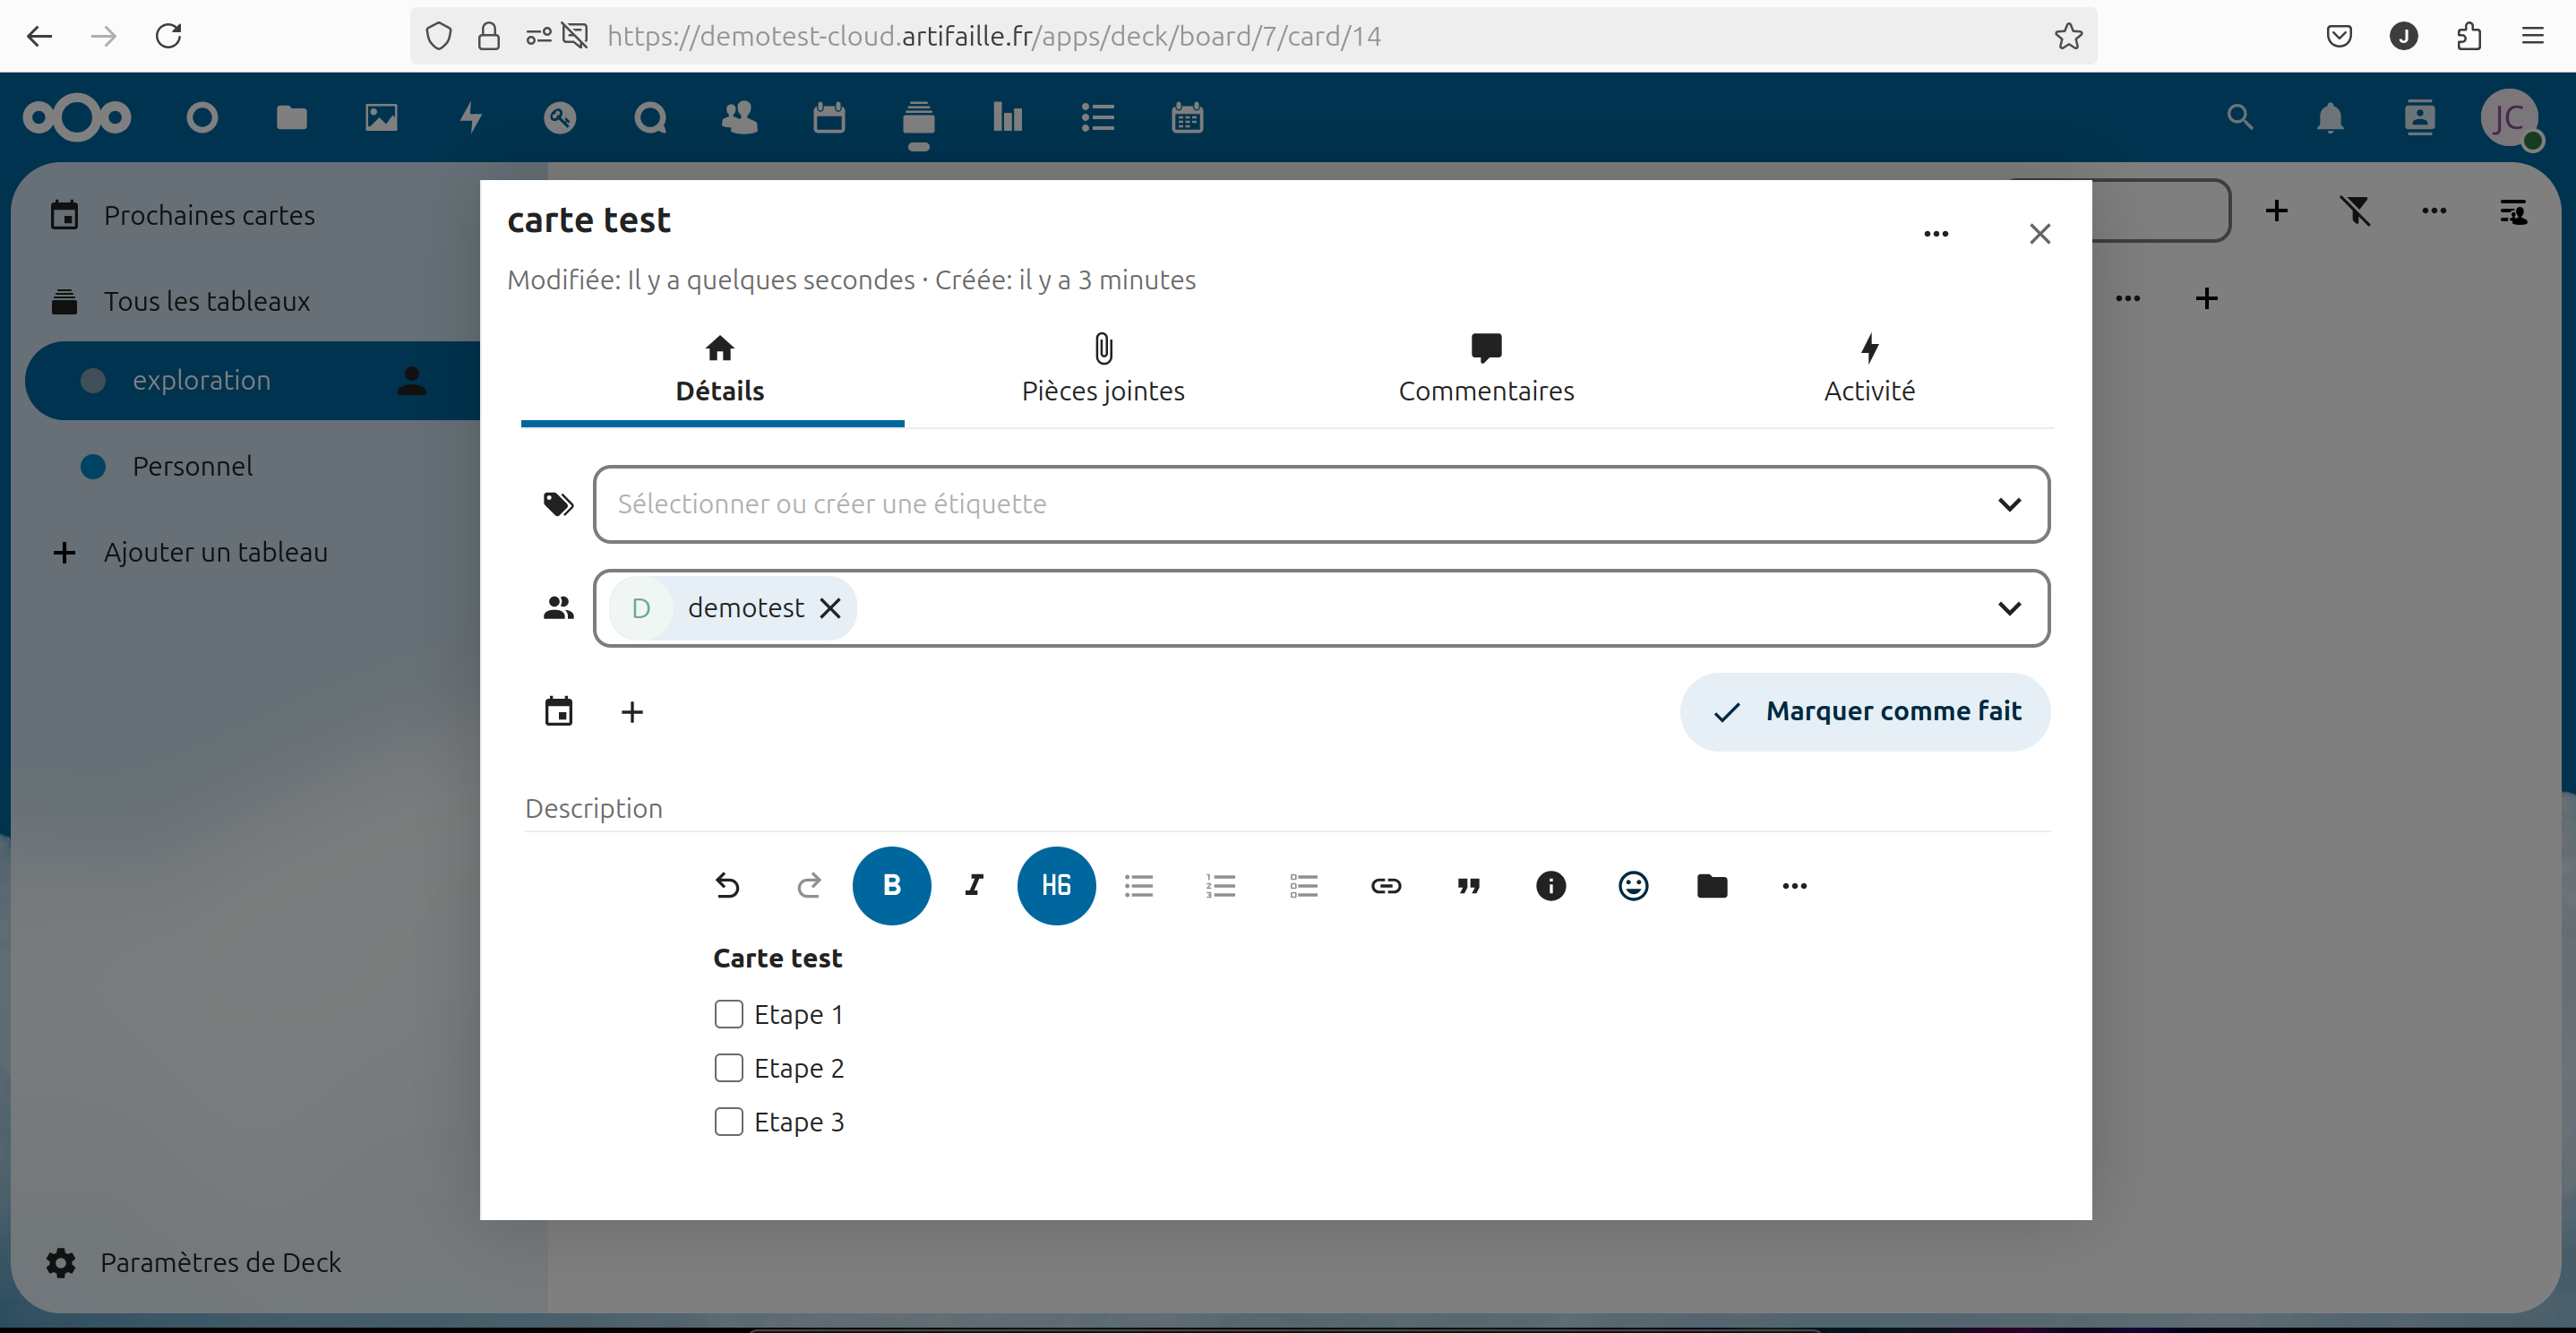The width and height of the screenshot is (2576, 1333).
Task: Insert a bulleted list
Action: 1139,885
